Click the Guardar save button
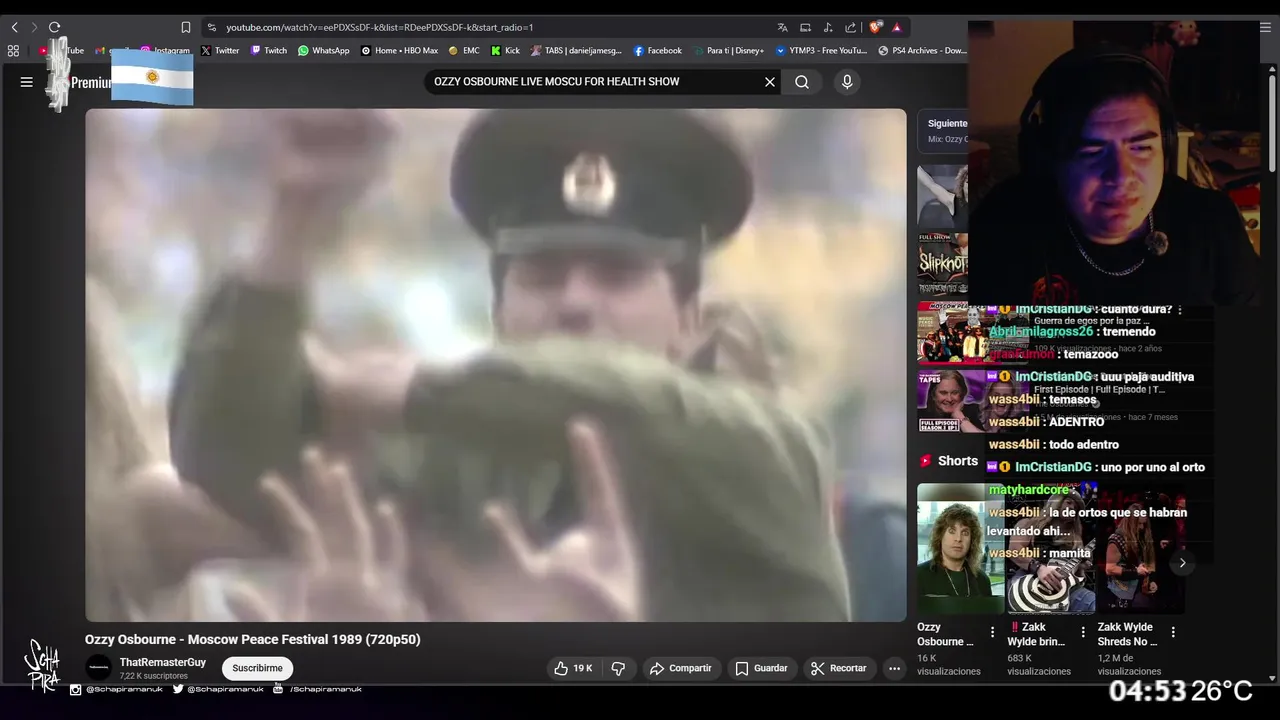Viewport: 1280px width, 720px height. pyautogui.click(x=761, y=668)
